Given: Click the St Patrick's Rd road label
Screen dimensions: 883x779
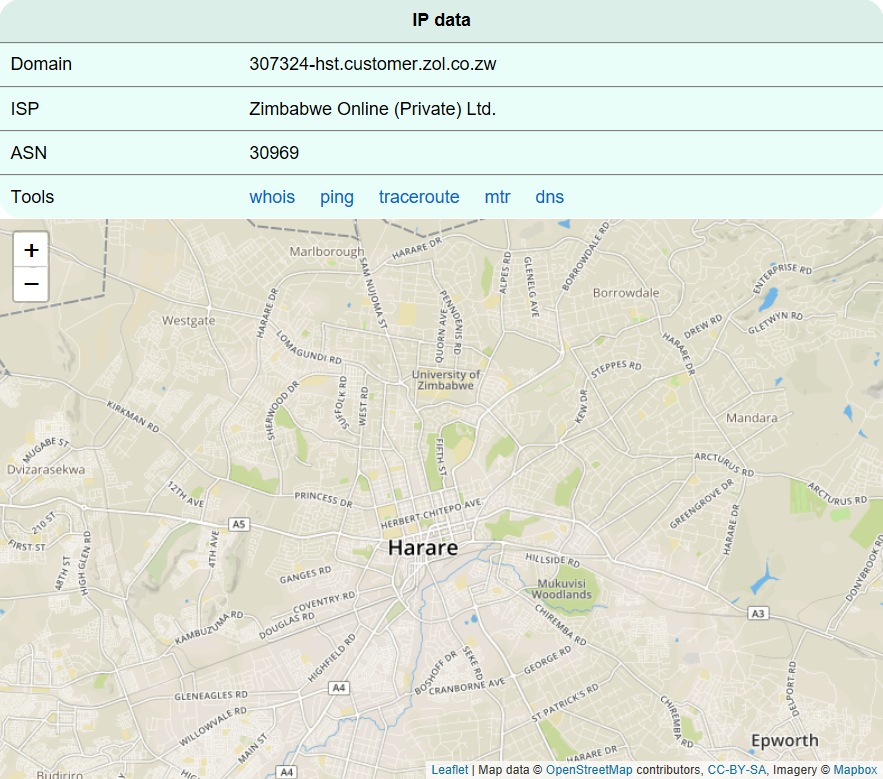Looking at the screenshot, I should click(565, 702).
